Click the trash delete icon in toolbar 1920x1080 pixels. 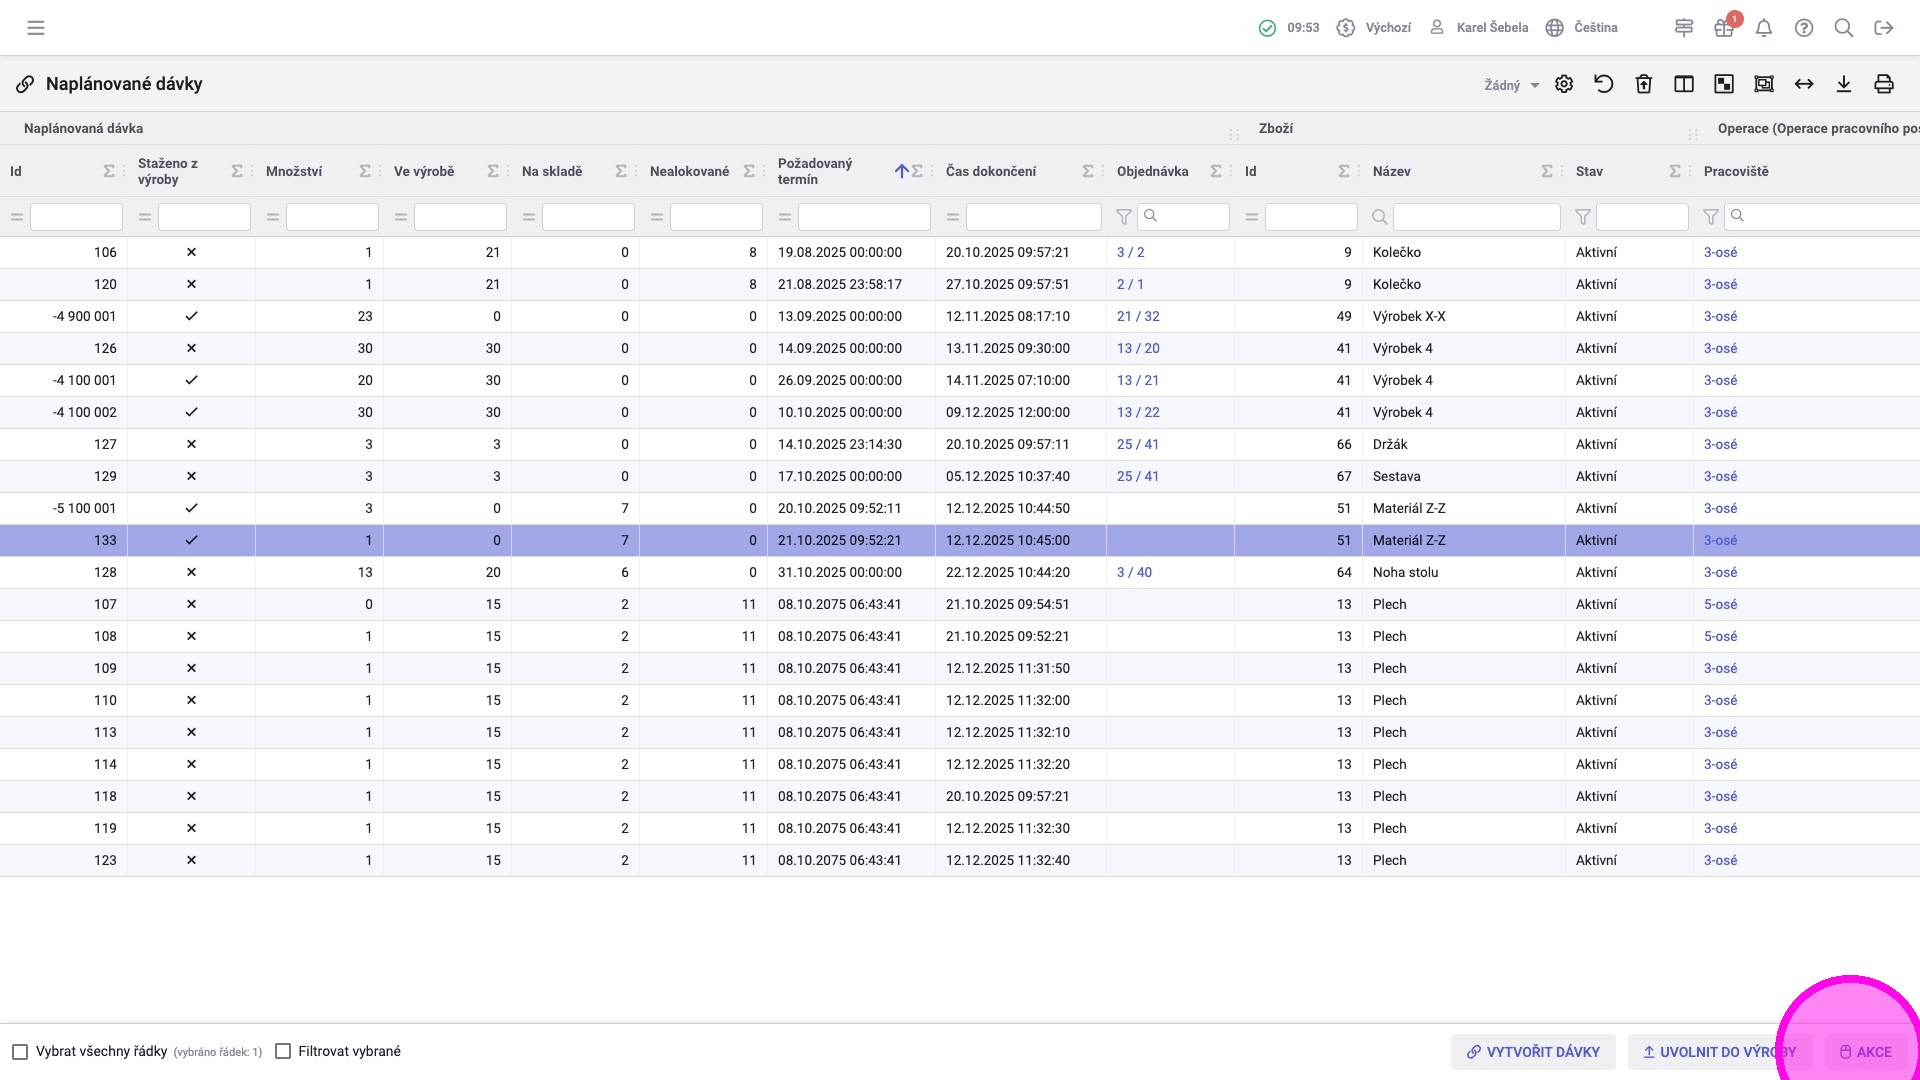click(1644, 85)
